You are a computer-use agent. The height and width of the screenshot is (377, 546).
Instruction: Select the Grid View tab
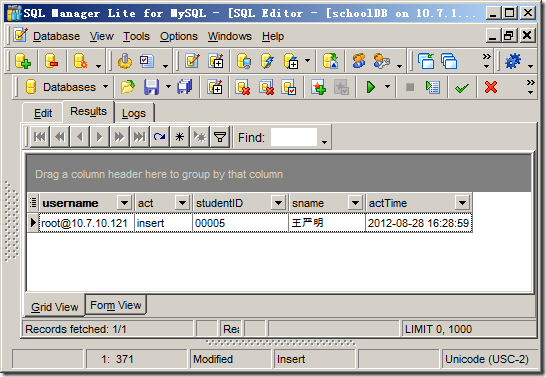pyautogui.click(x=55, y=307)
